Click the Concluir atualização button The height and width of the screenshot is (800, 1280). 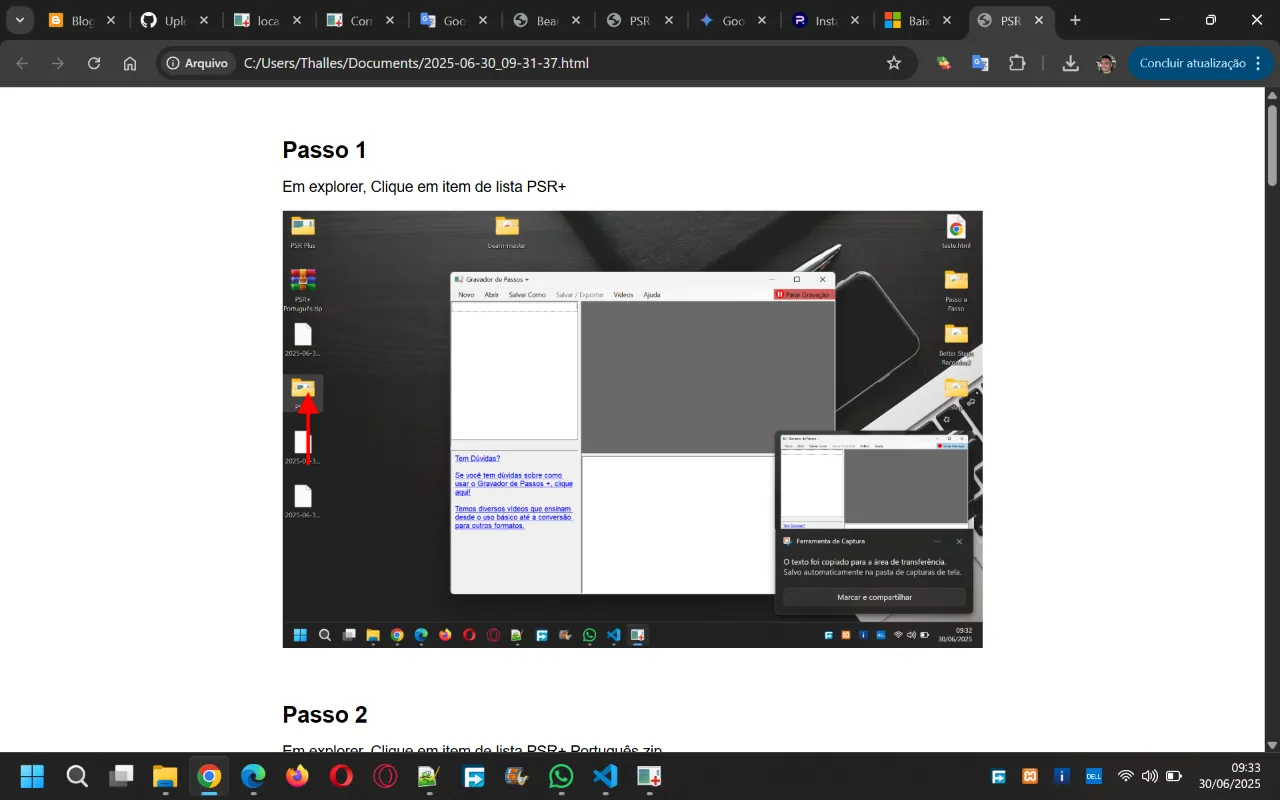(x=1192, y=63)
